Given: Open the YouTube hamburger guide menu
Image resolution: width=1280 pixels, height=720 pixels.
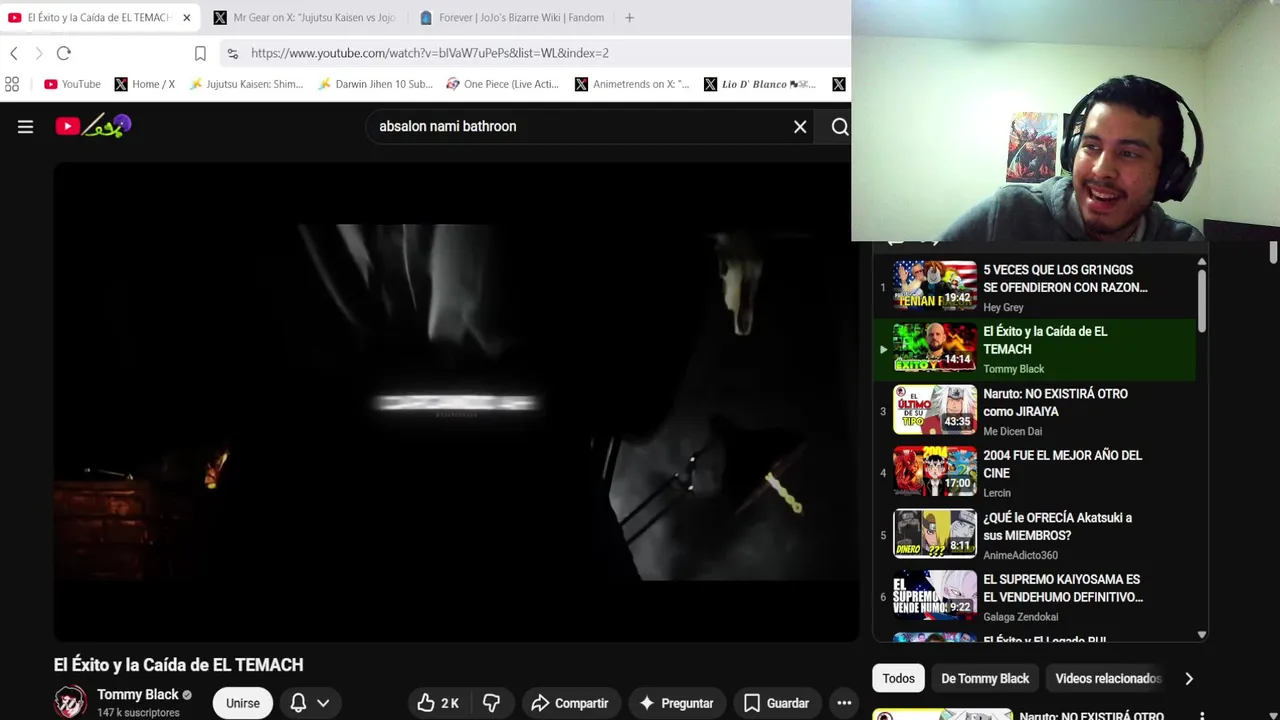Looking at the screenshot, I should (25, 126).
